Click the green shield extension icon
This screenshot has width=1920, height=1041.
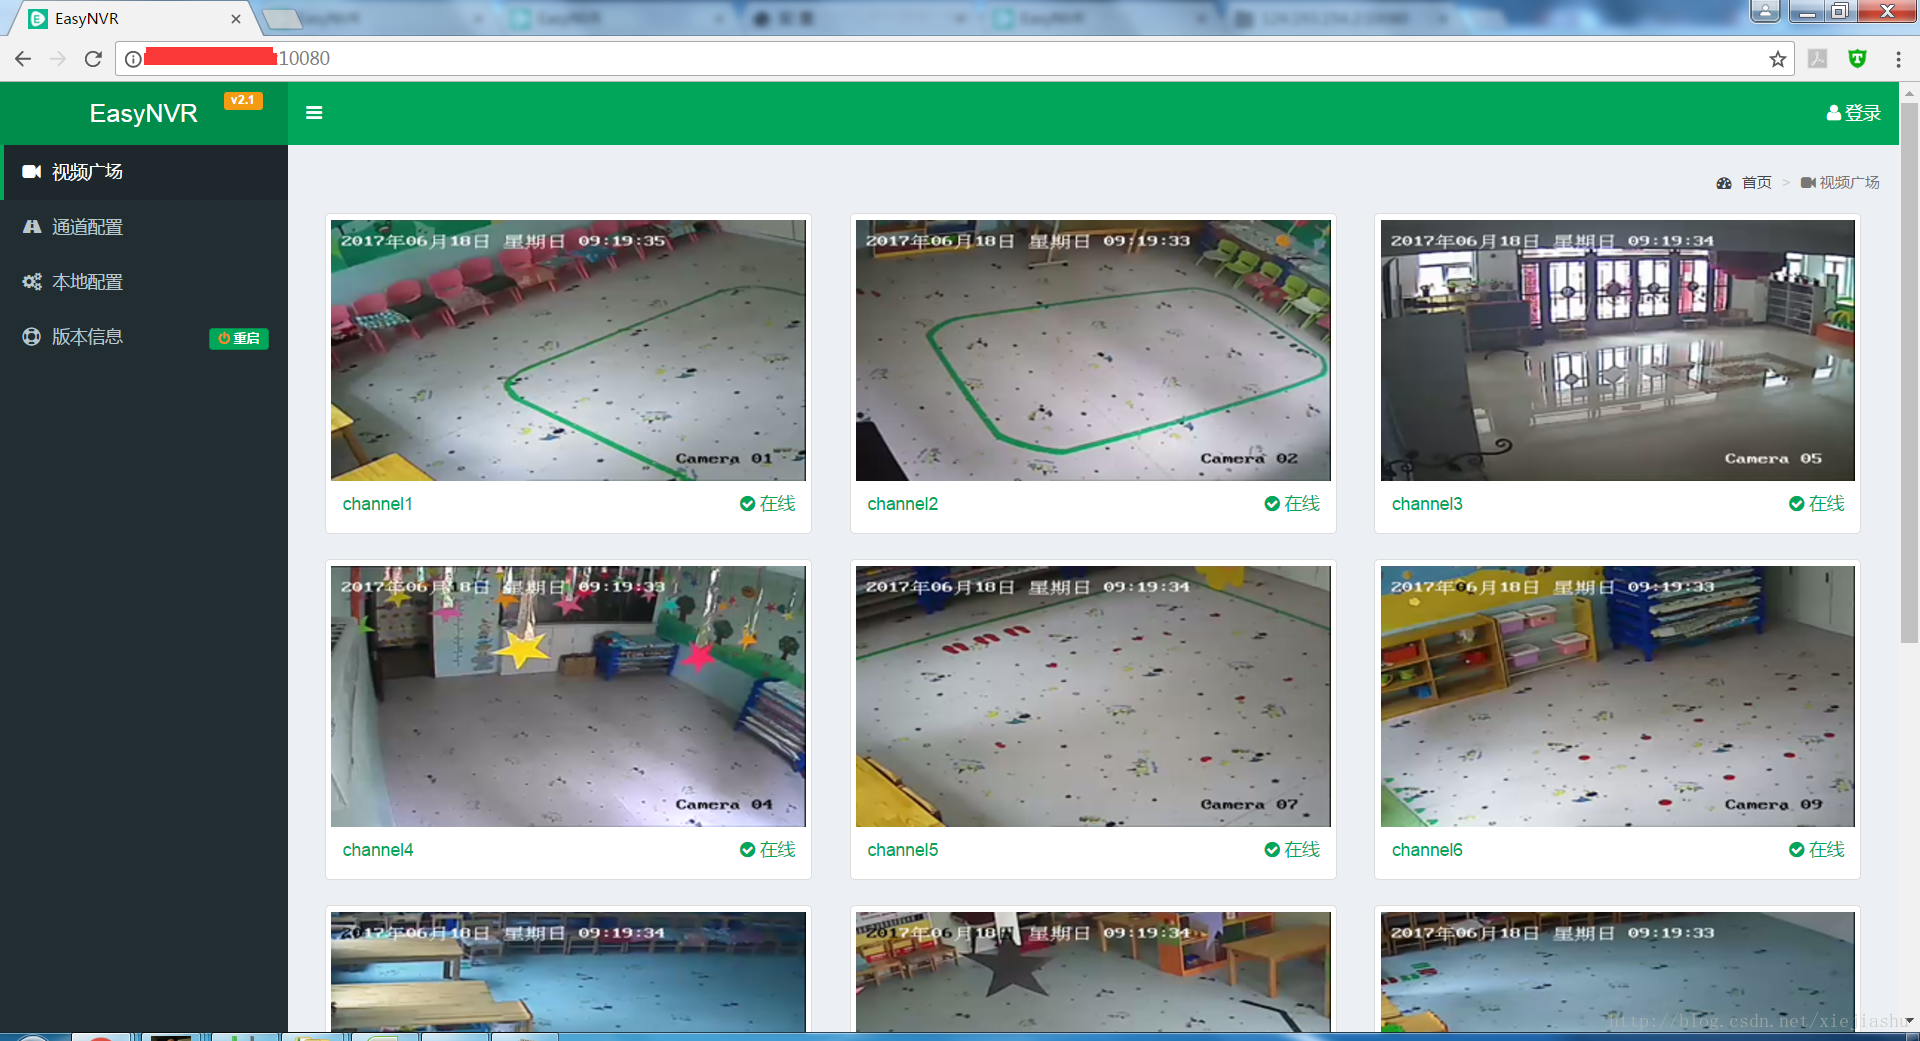tap(1857, 59)
